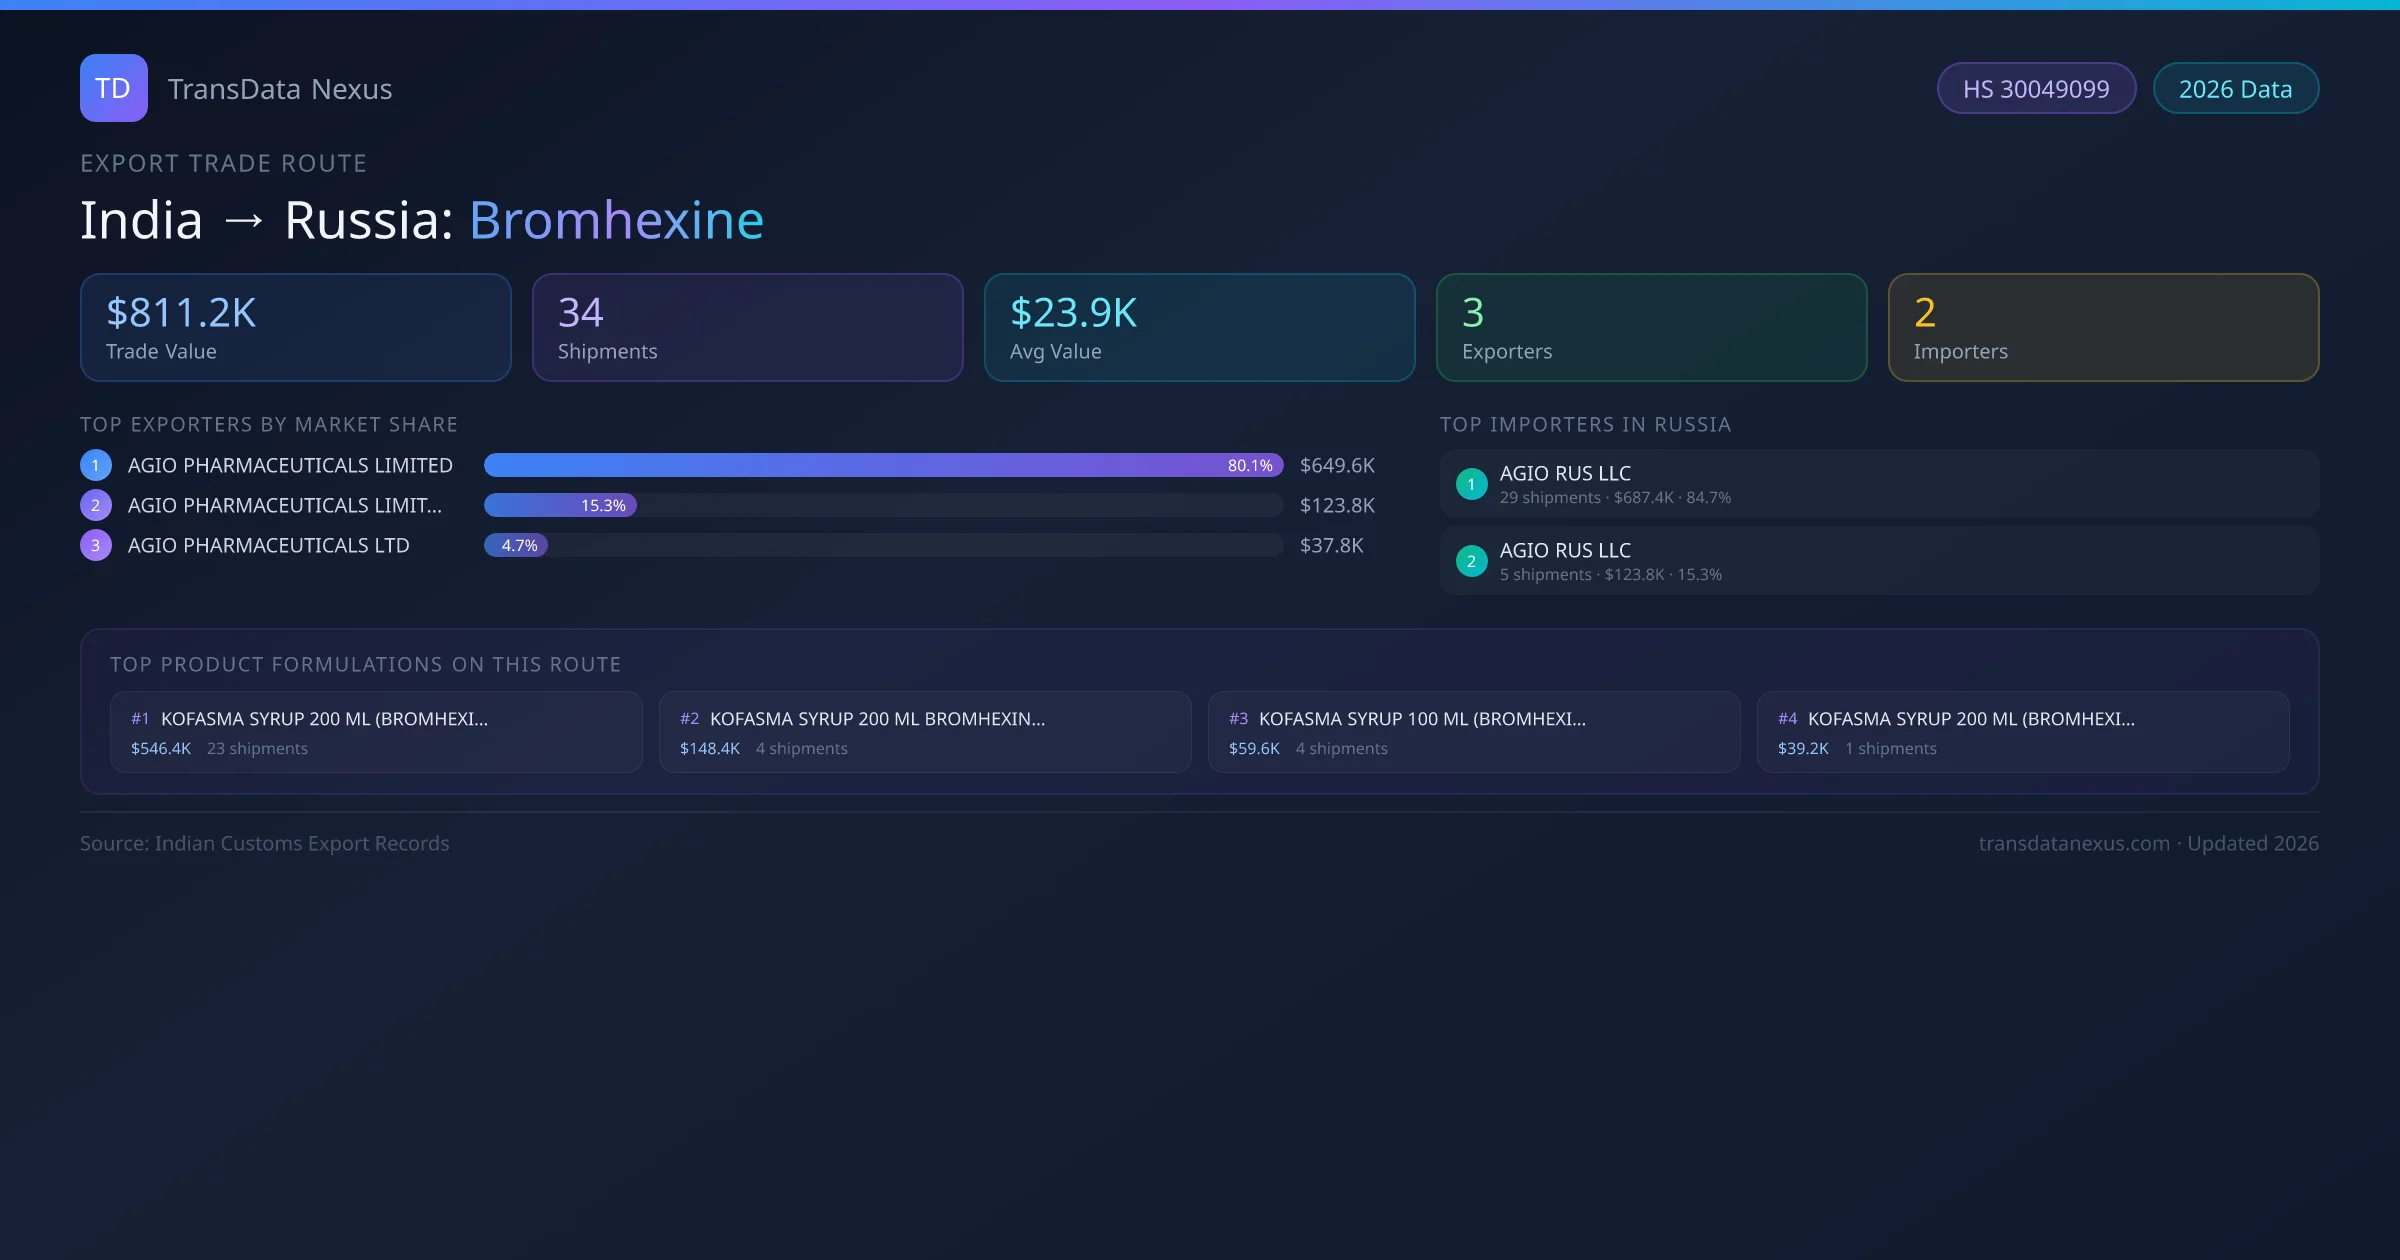Select the 34 Shipments card
2400x1260 pixels.
click(747, 328)
